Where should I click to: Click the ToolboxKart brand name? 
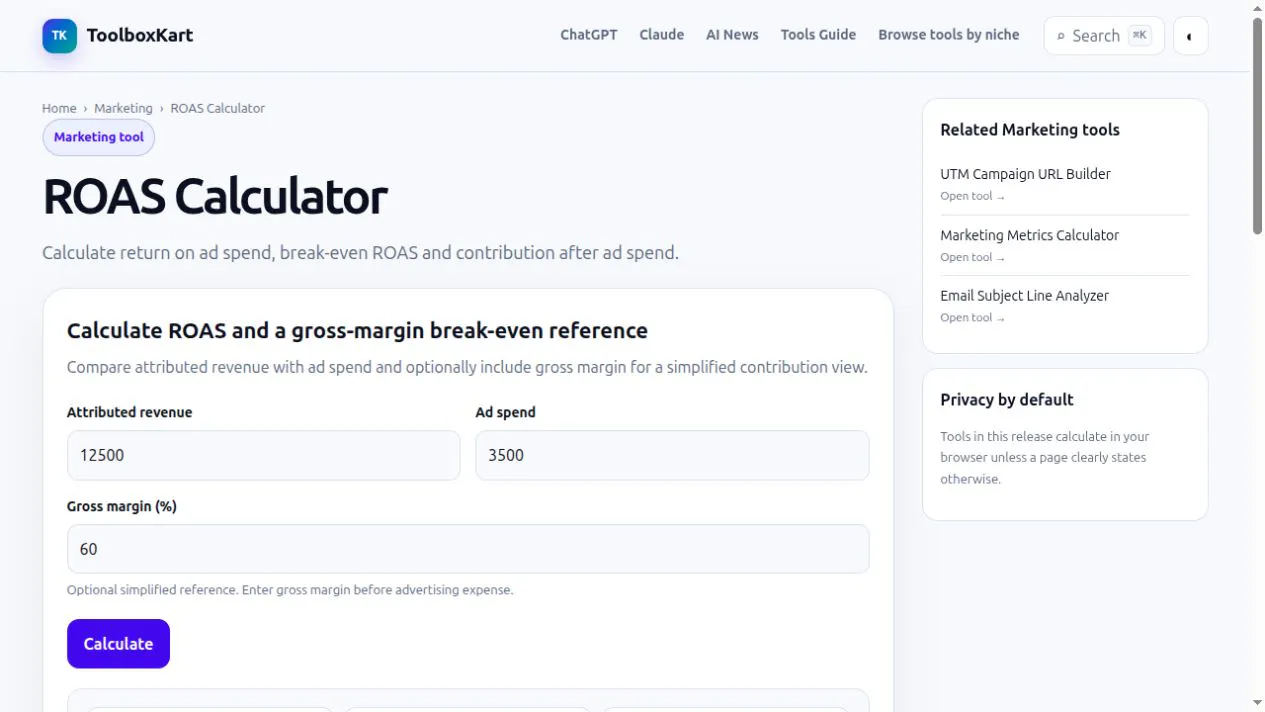(x=140, y=35)
